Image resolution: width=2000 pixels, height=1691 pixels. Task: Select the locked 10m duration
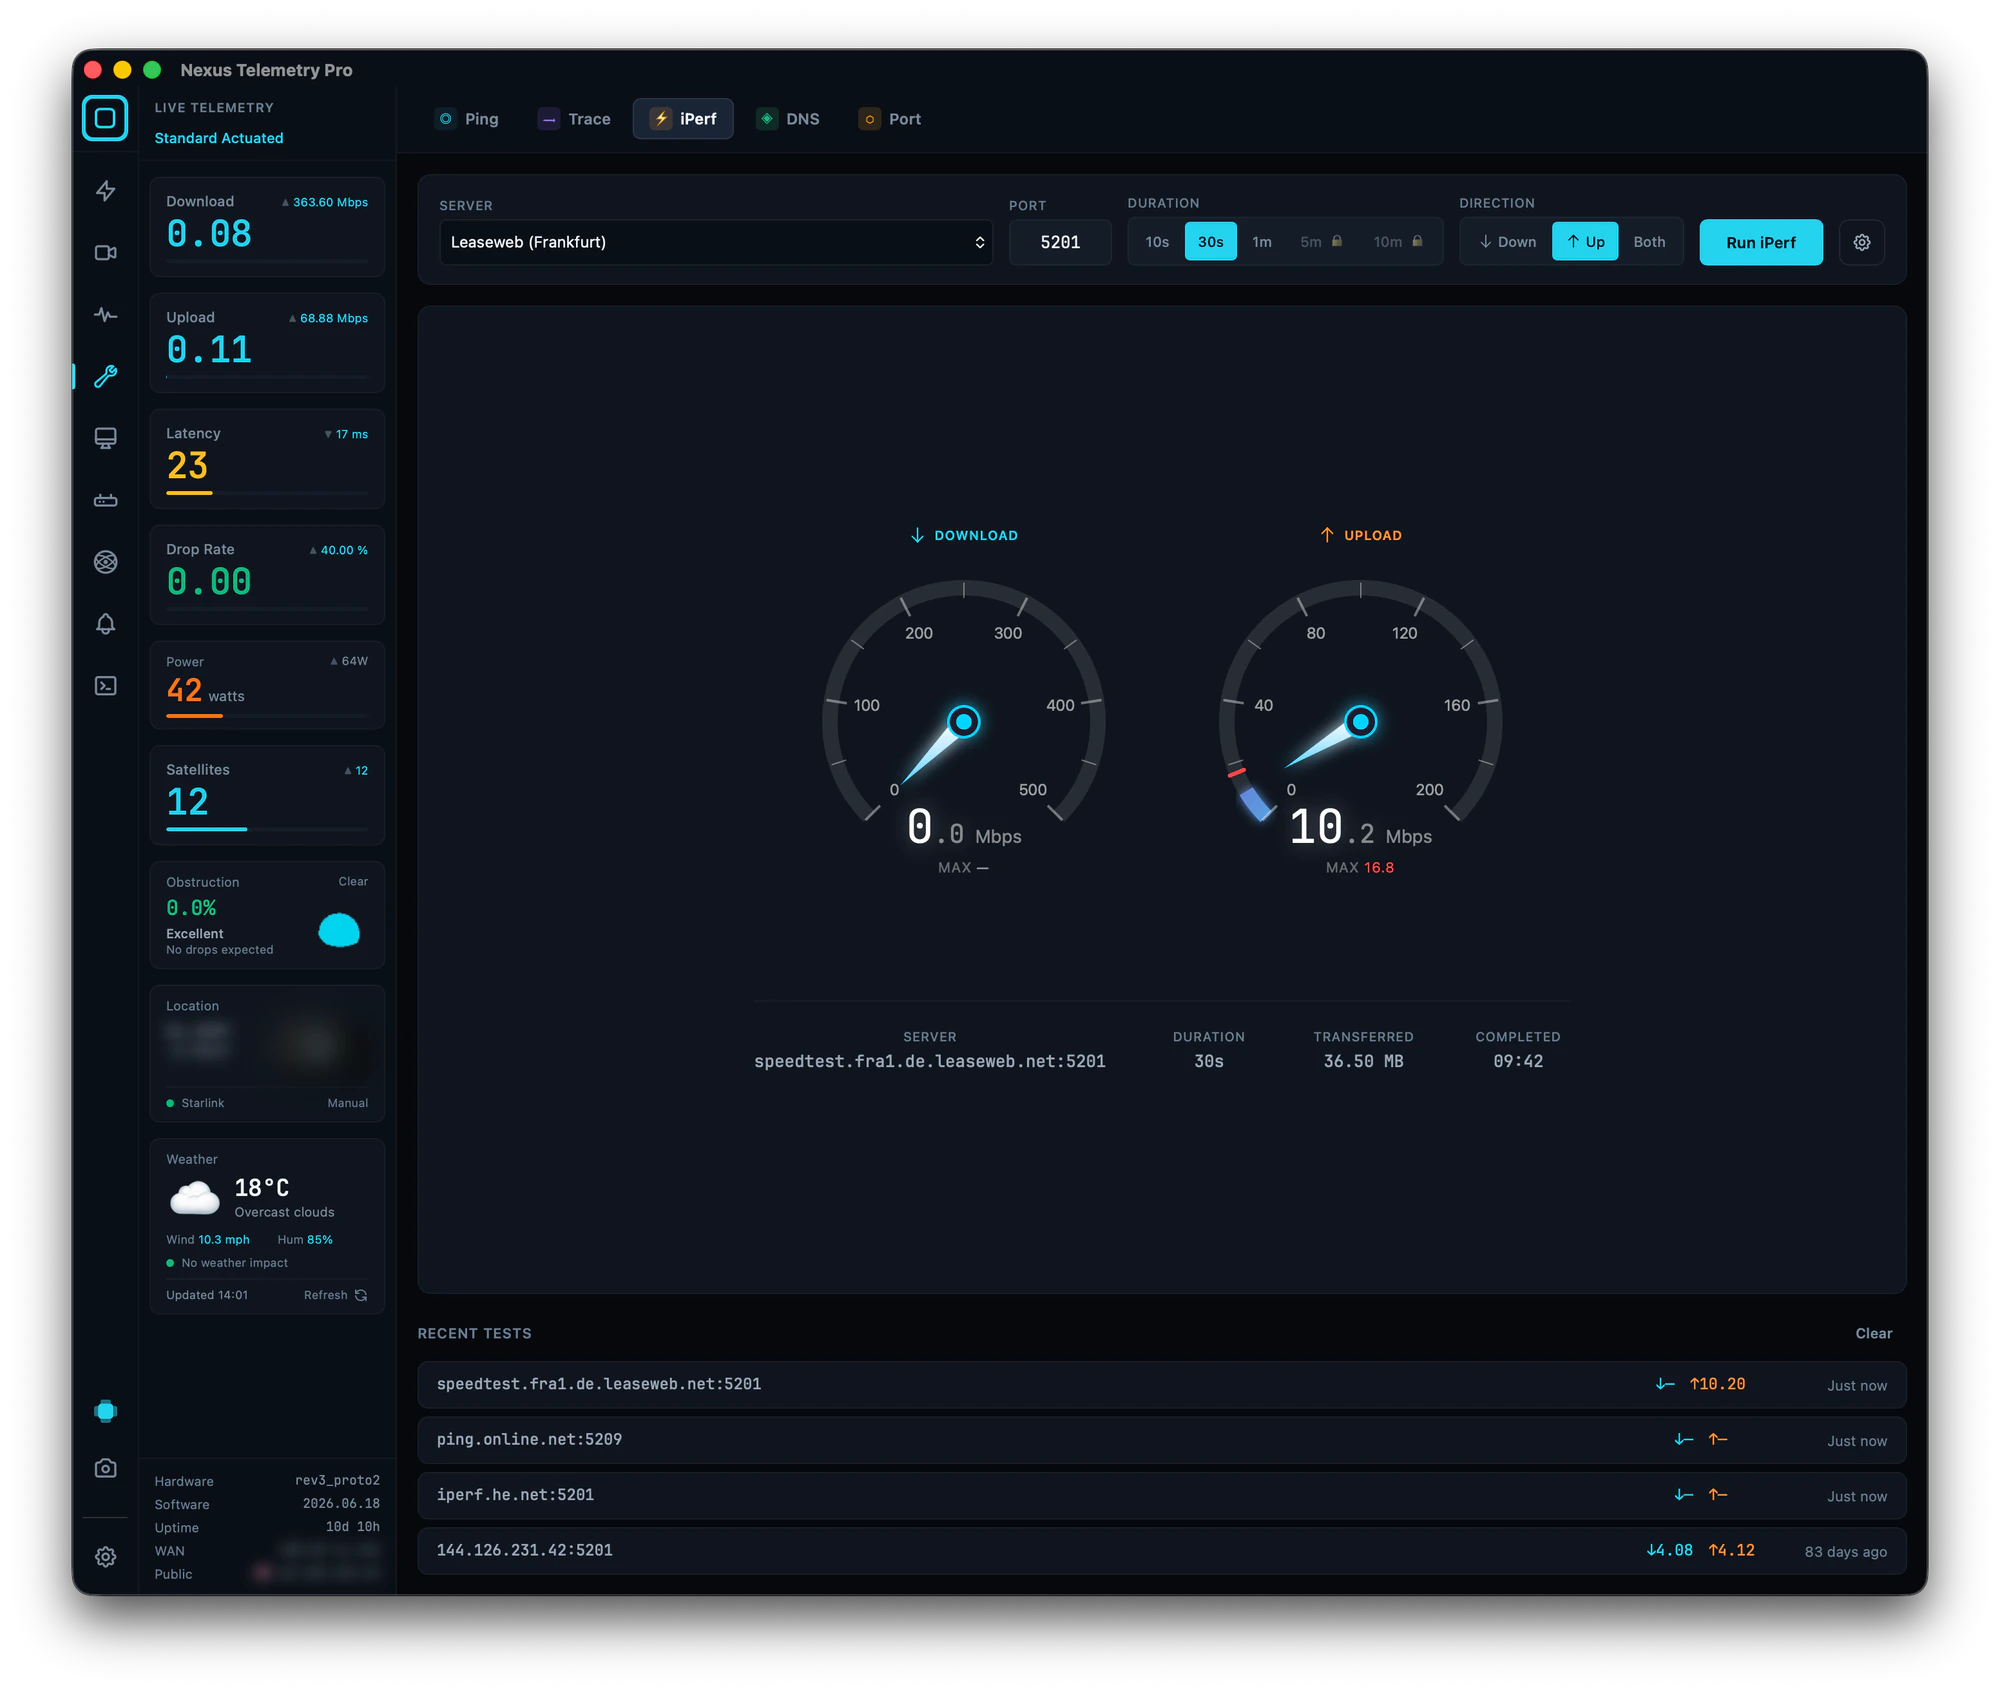tap(1398, 242)
